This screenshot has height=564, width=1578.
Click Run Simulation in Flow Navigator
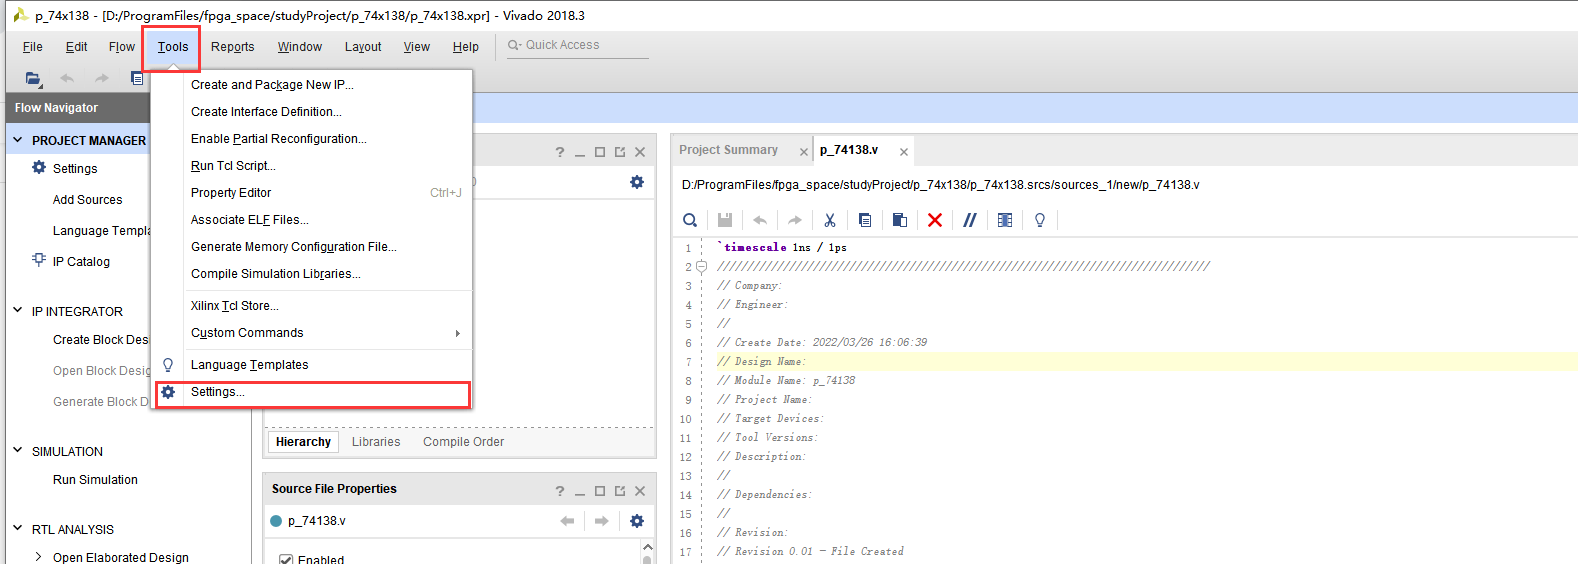pyautogui.click(x=95, y=480)
